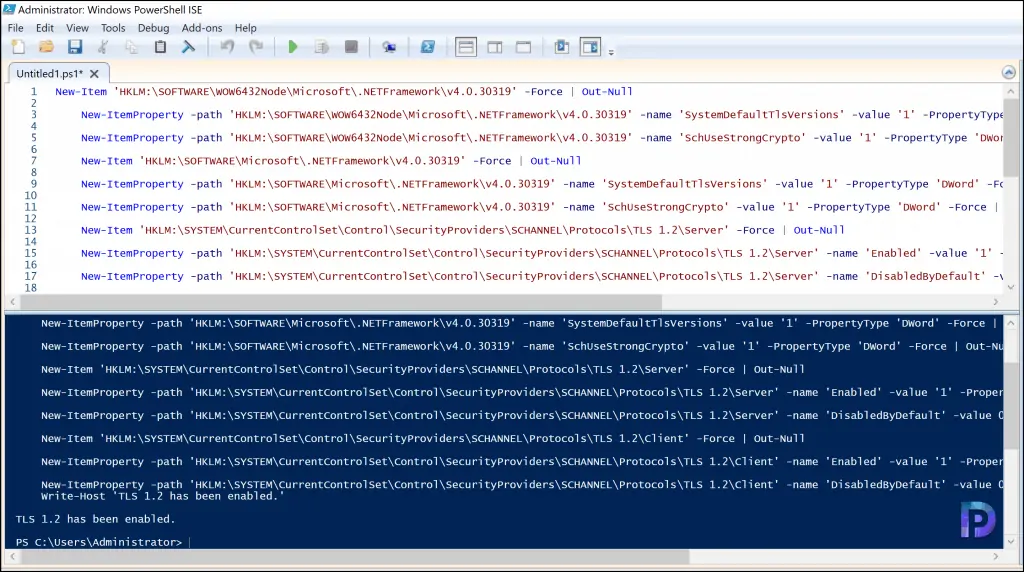Click script line 1 New-Item command
The image size is (1024, 572).
[344, 91]
